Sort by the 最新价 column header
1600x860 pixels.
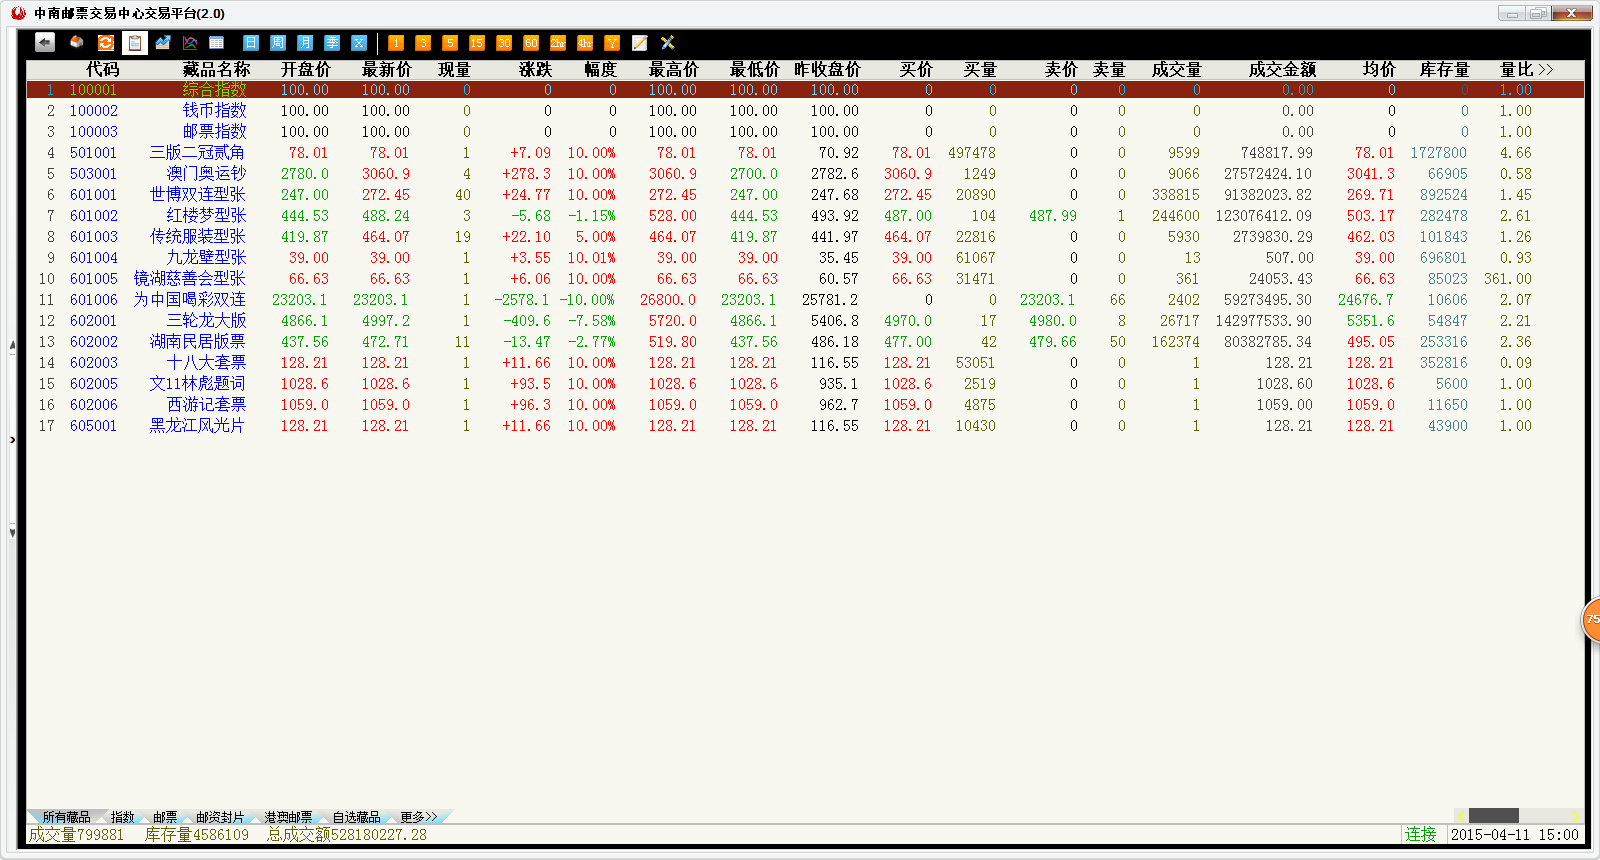pos(386,69)
